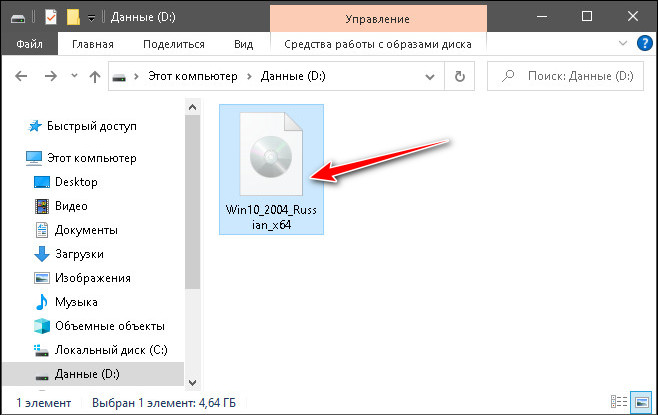Open Загрузки in the navigation pane
658x415 pixels.
point(79,254)
